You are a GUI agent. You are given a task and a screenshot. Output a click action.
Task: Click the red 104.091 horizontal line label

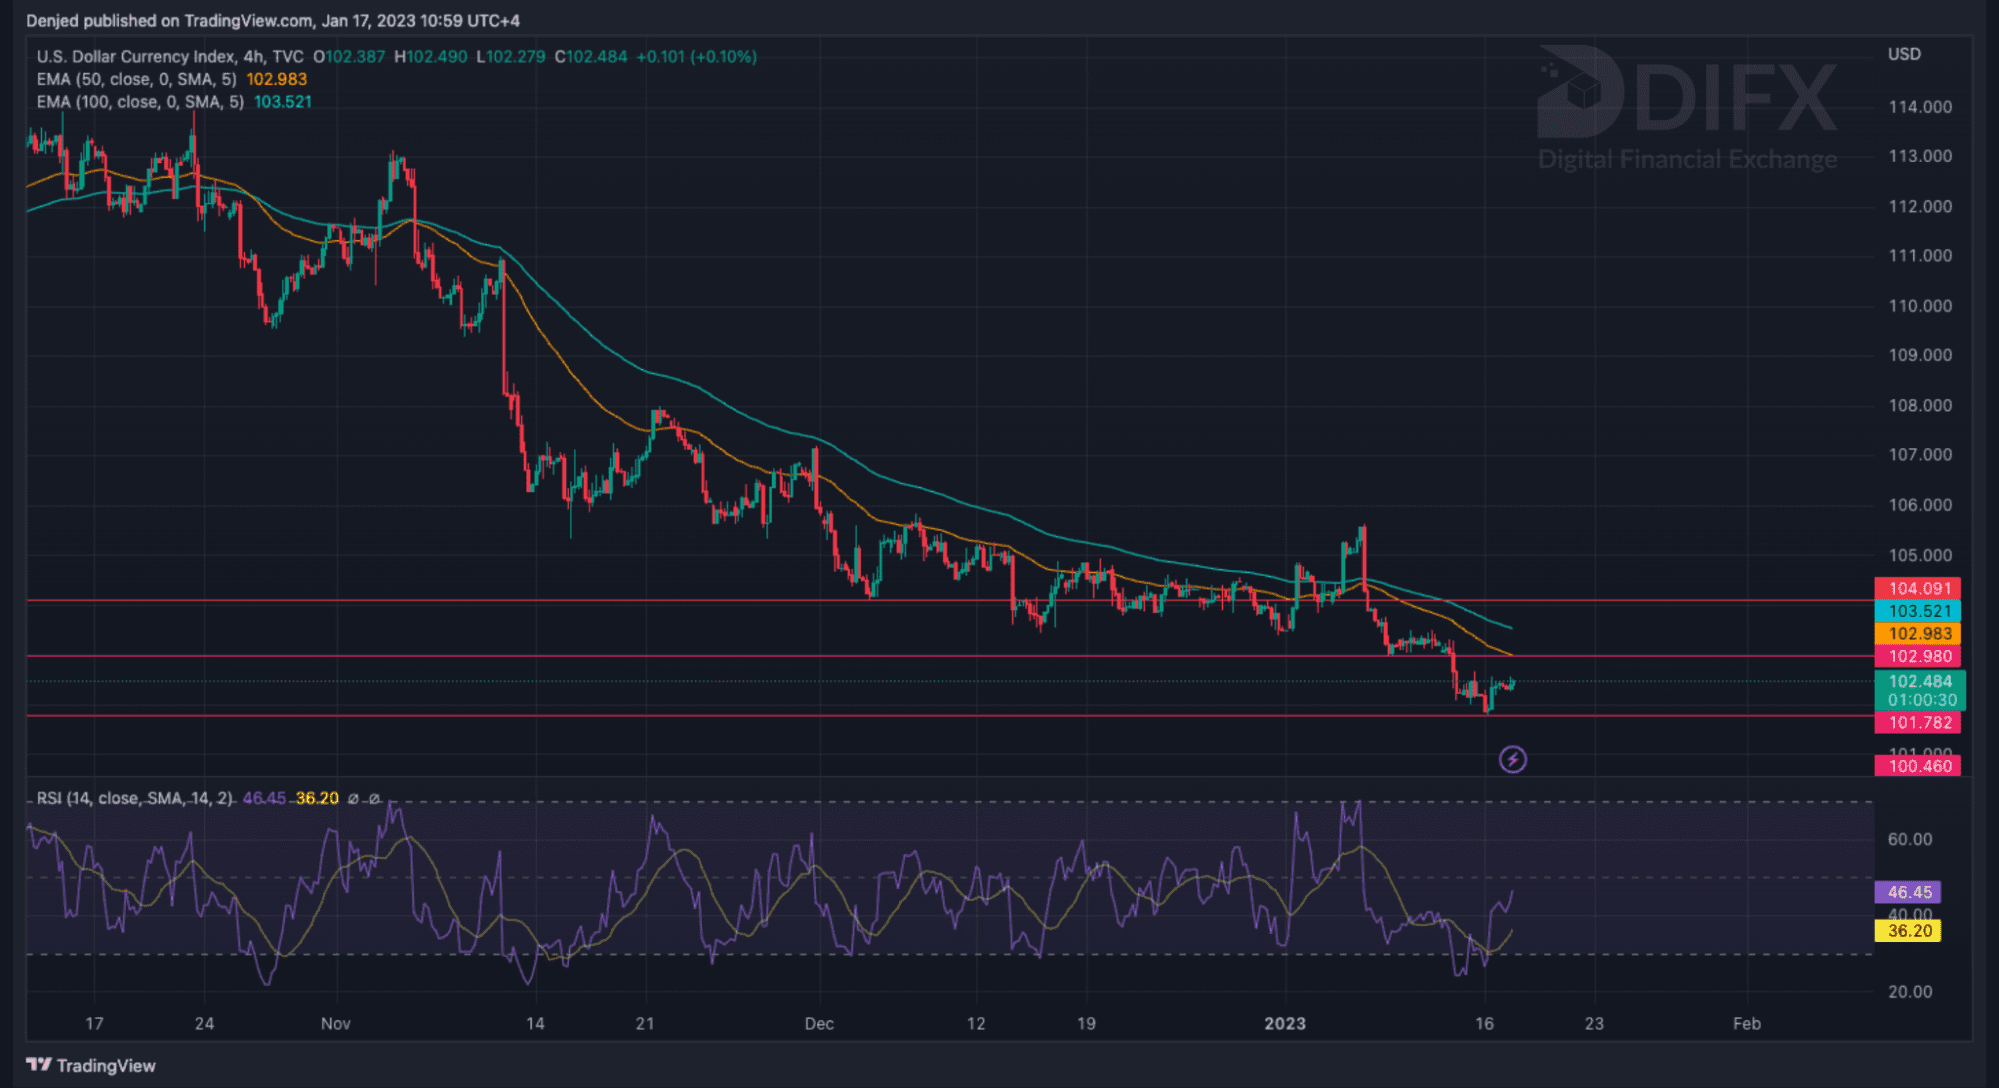(1919, 589)
